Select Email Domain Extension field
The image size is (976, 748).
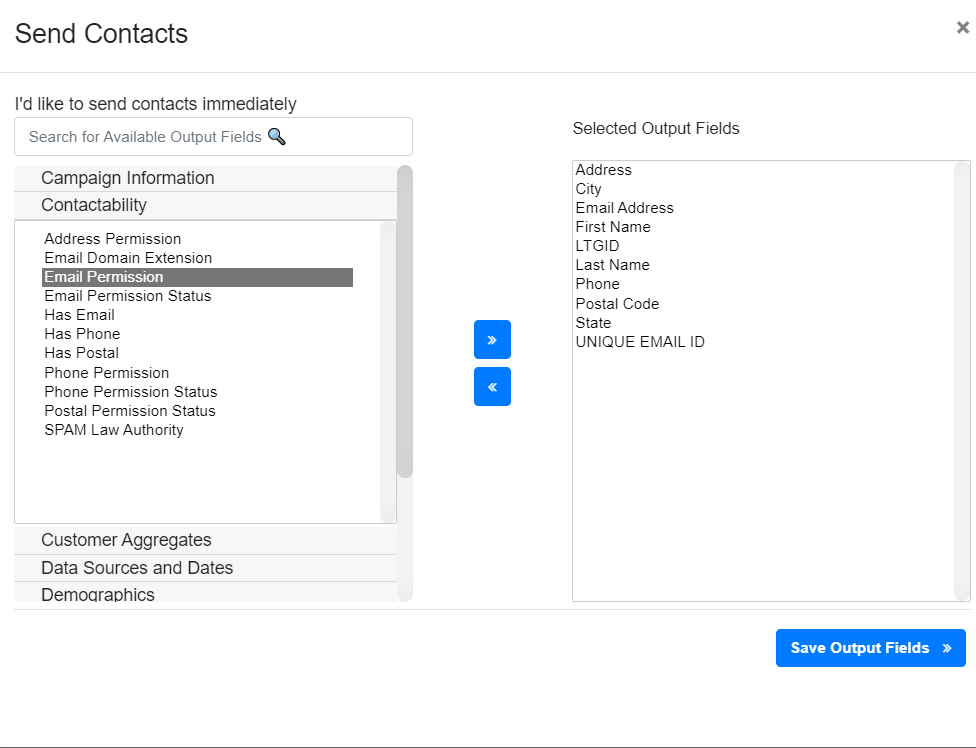tap(128, 258)
